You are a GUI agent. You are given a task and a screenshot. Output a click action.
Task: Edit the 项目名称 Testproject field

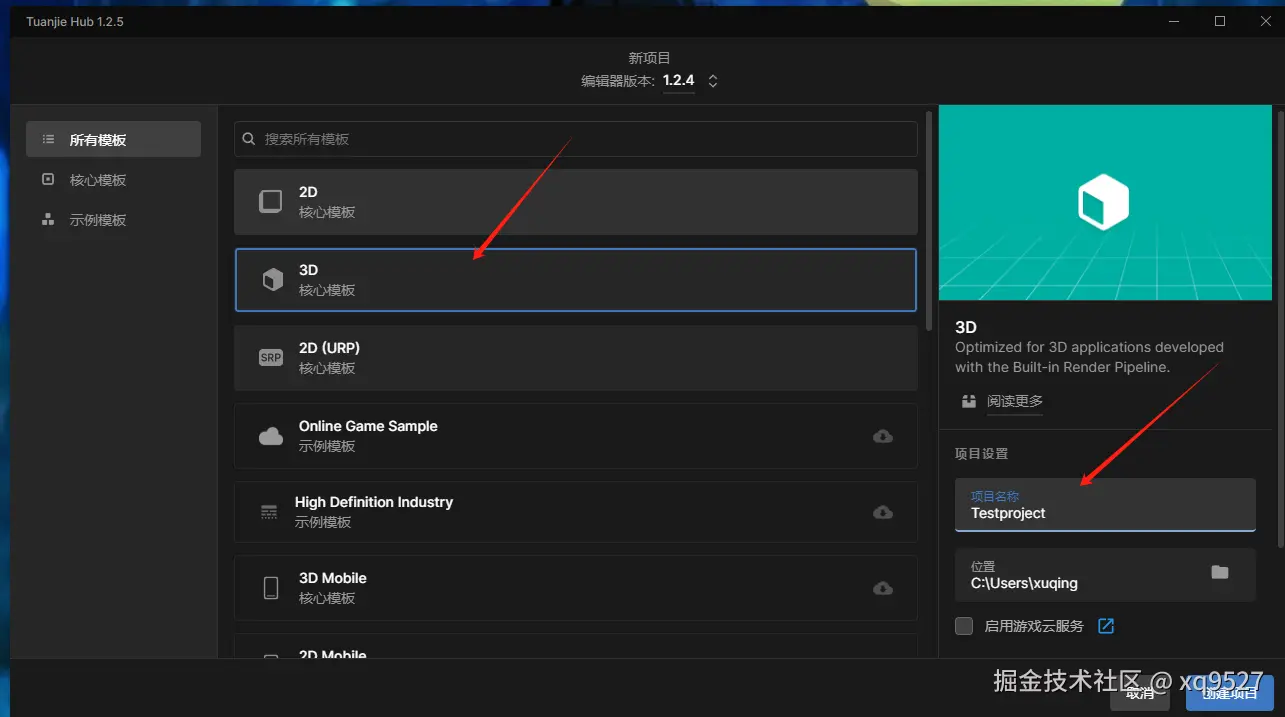[1105, 505]
